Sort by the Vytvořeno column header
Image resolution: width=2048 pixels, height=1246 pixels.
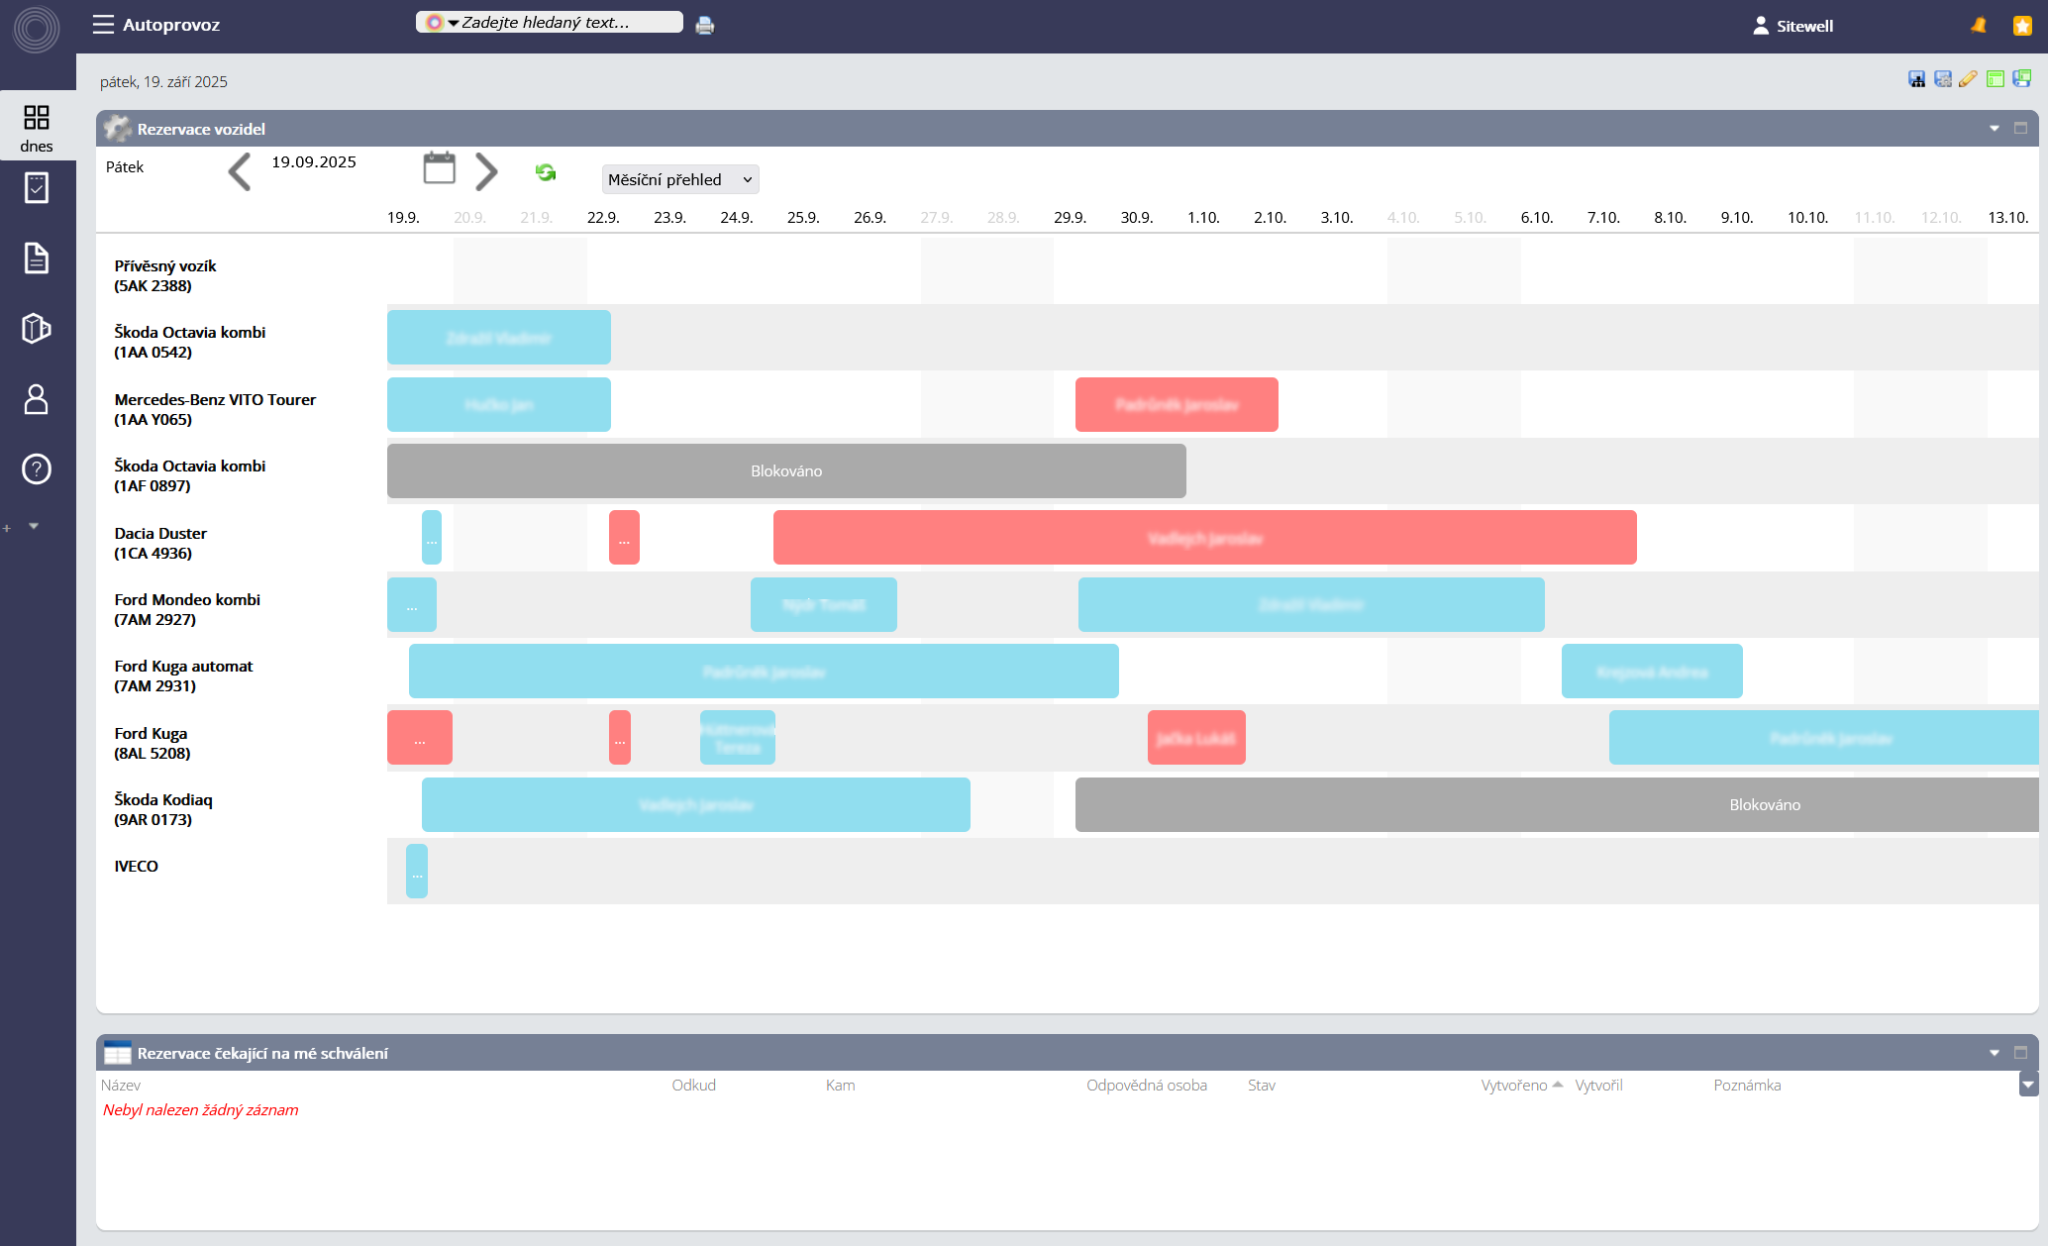pyautogui.click(x=1514, y=1085)
